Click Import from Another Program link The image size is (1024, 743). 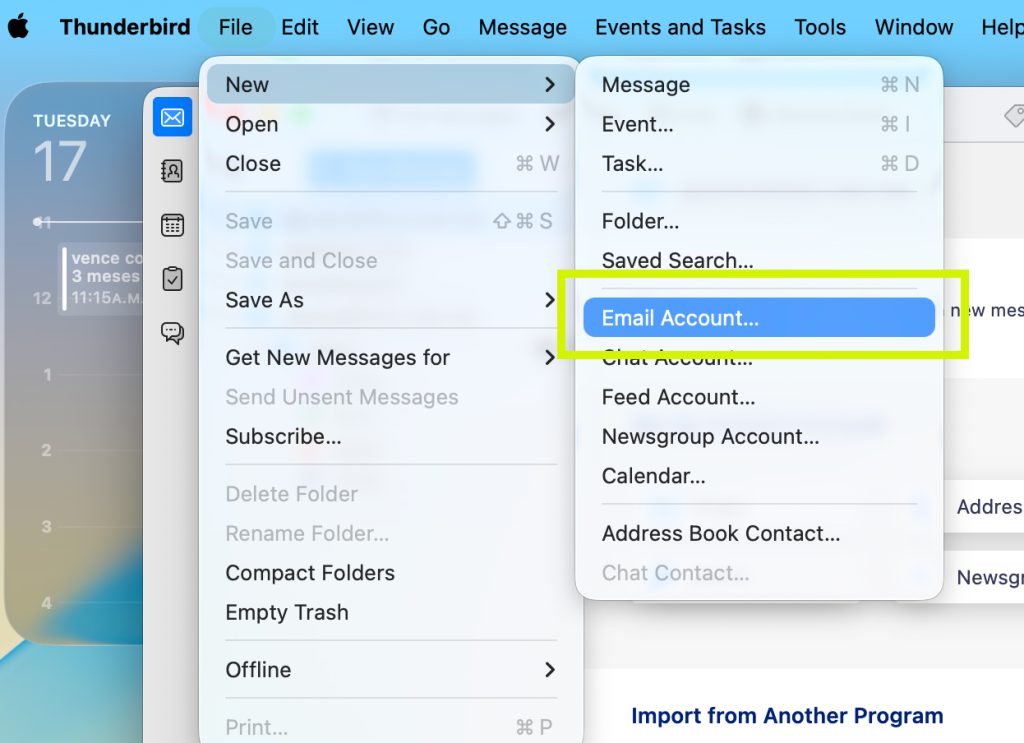click(x=787, y=716)
